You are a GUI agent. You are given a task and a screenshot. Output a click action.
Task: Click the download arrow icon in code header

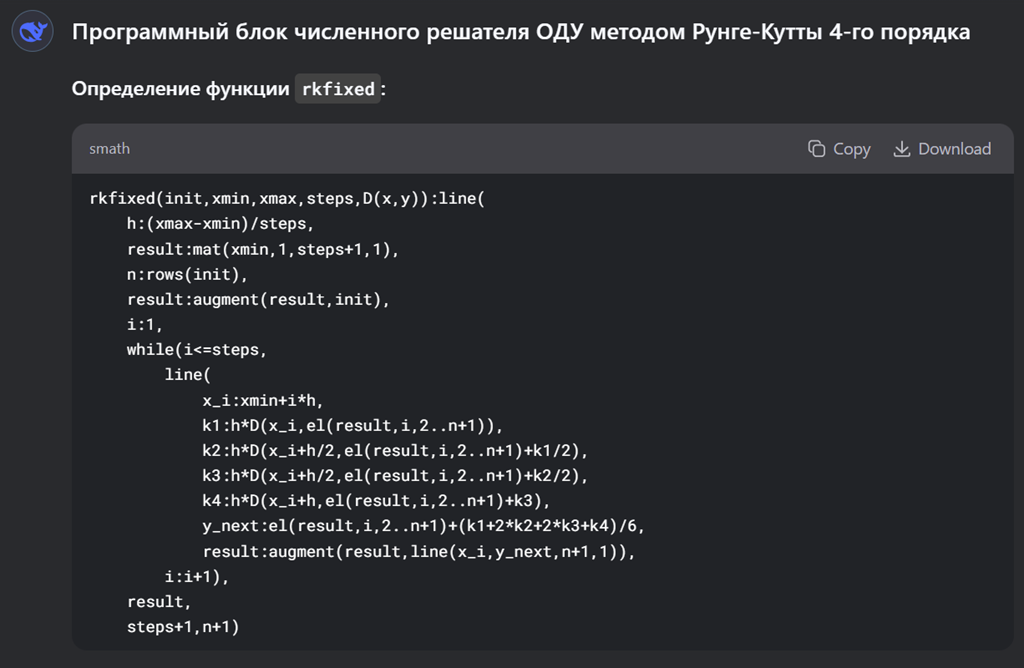[901, 149]
